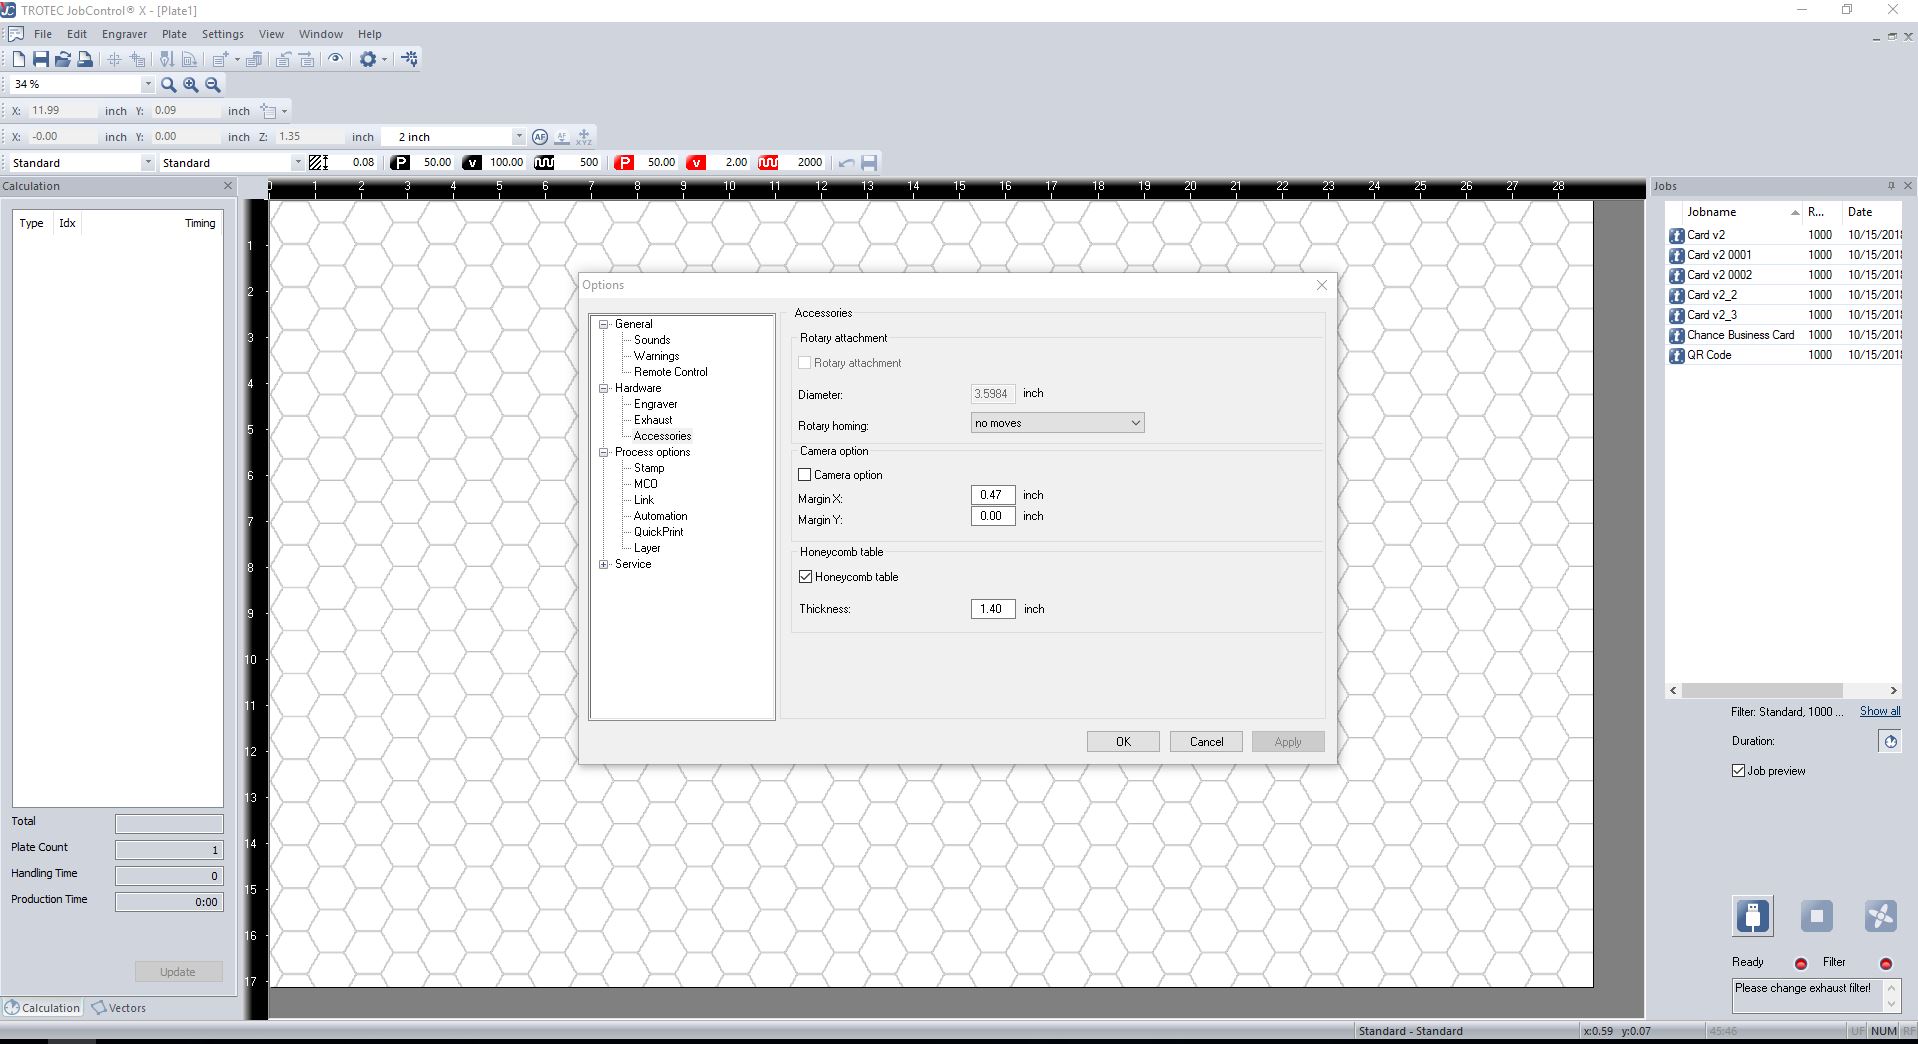Toggle the Job preview checkbox

[x=1739, y=771]
